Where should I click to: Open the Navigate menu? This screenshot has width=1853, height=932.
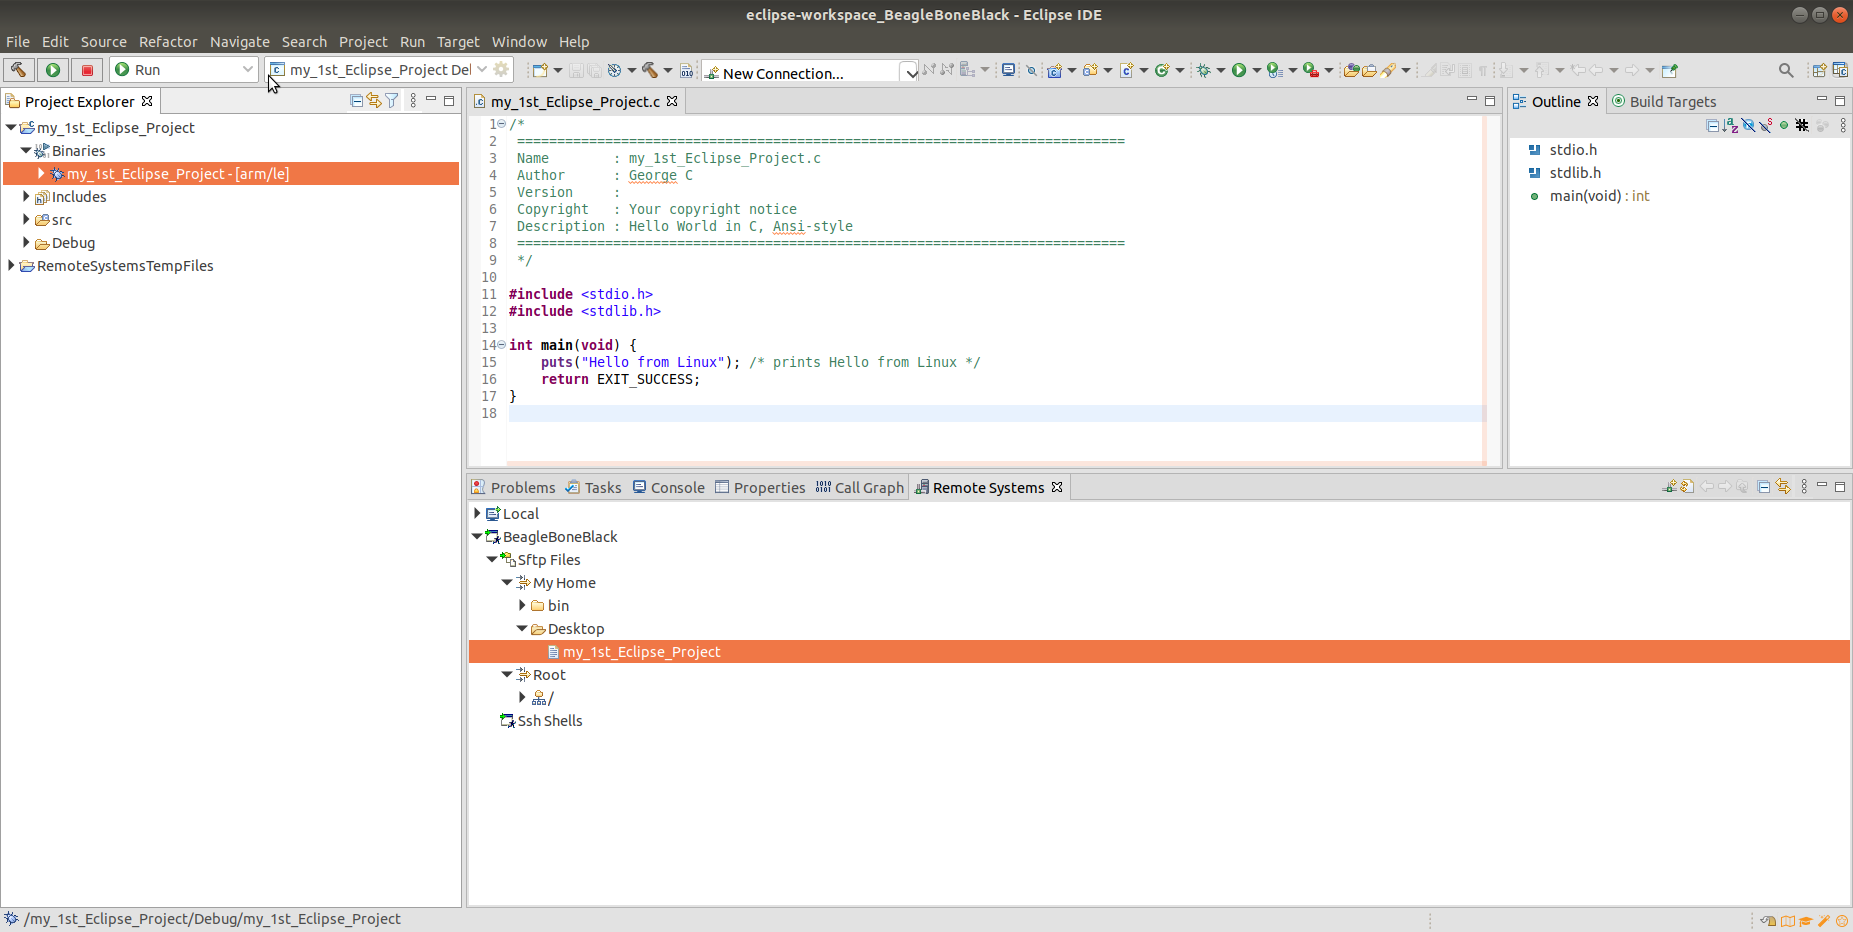click(x=240, y=42)
